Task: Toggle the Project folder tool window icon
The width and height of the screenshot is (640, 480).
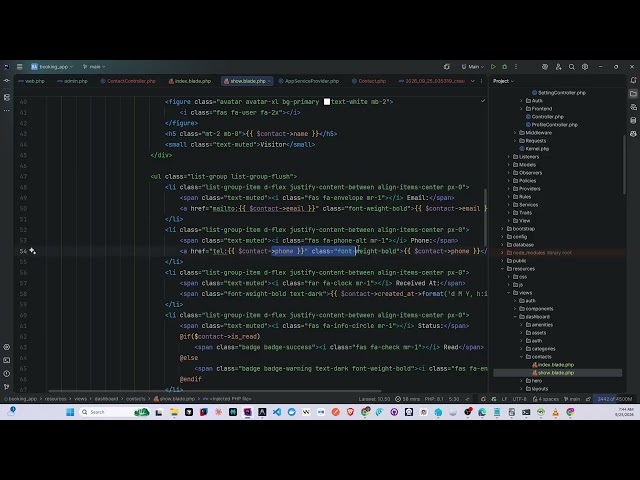Action: click(x=633, y=94)
